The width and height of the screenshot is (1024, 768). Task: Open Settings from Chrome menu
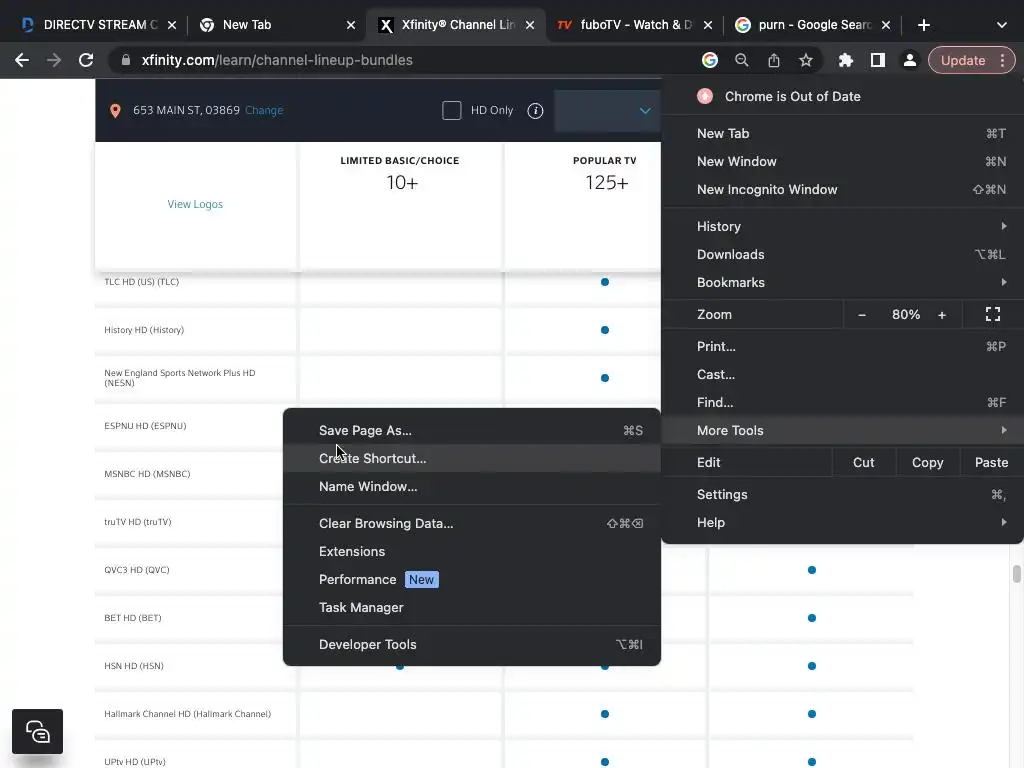(842, 494)
